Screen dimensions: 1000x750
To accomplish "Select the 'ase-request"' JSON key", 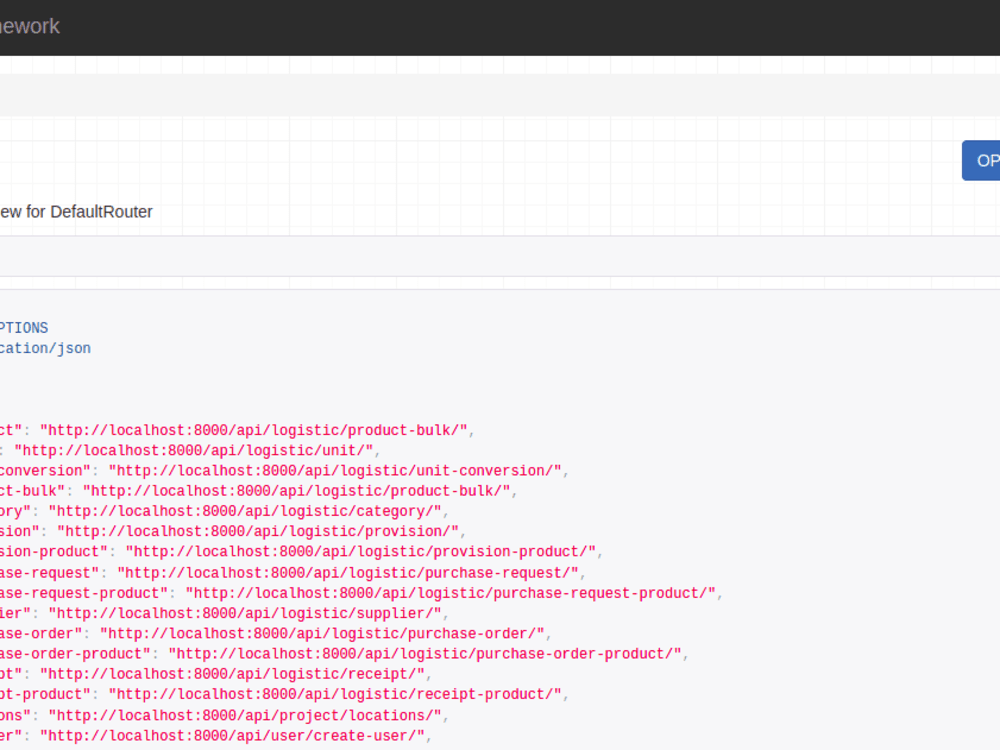I will click(50, 573).
